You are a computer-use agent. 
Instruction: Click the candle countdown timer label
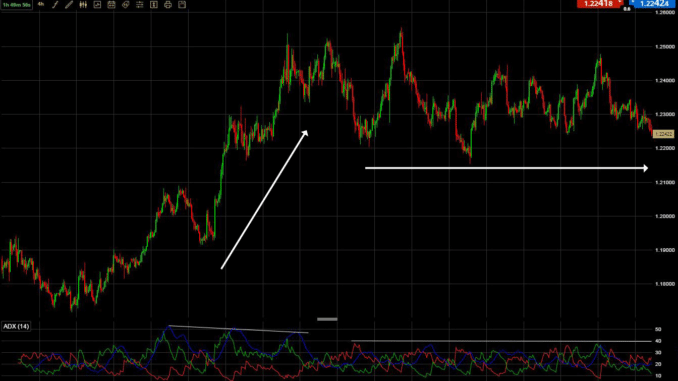point(16,5)
